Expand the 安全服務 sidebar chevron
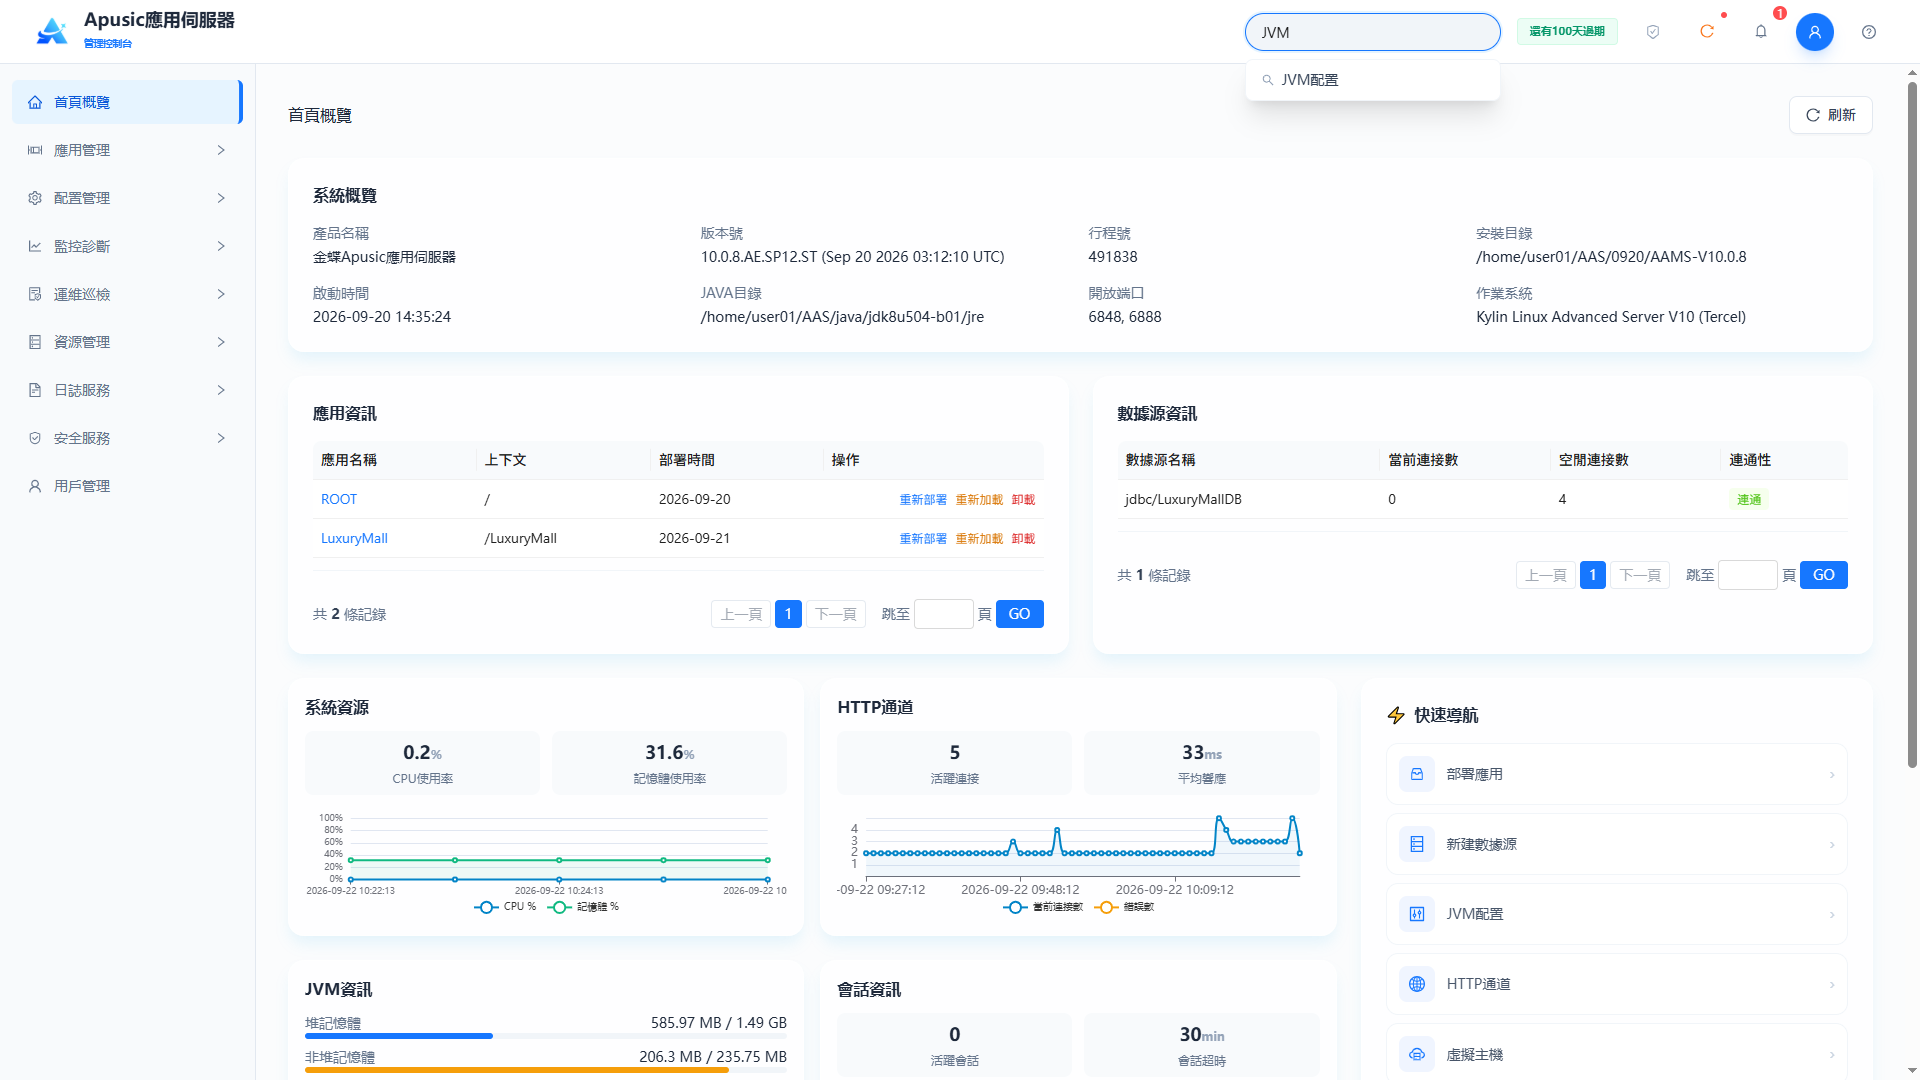The height and width of the screenshot is (1080, 1920). (x=221, y=438)
